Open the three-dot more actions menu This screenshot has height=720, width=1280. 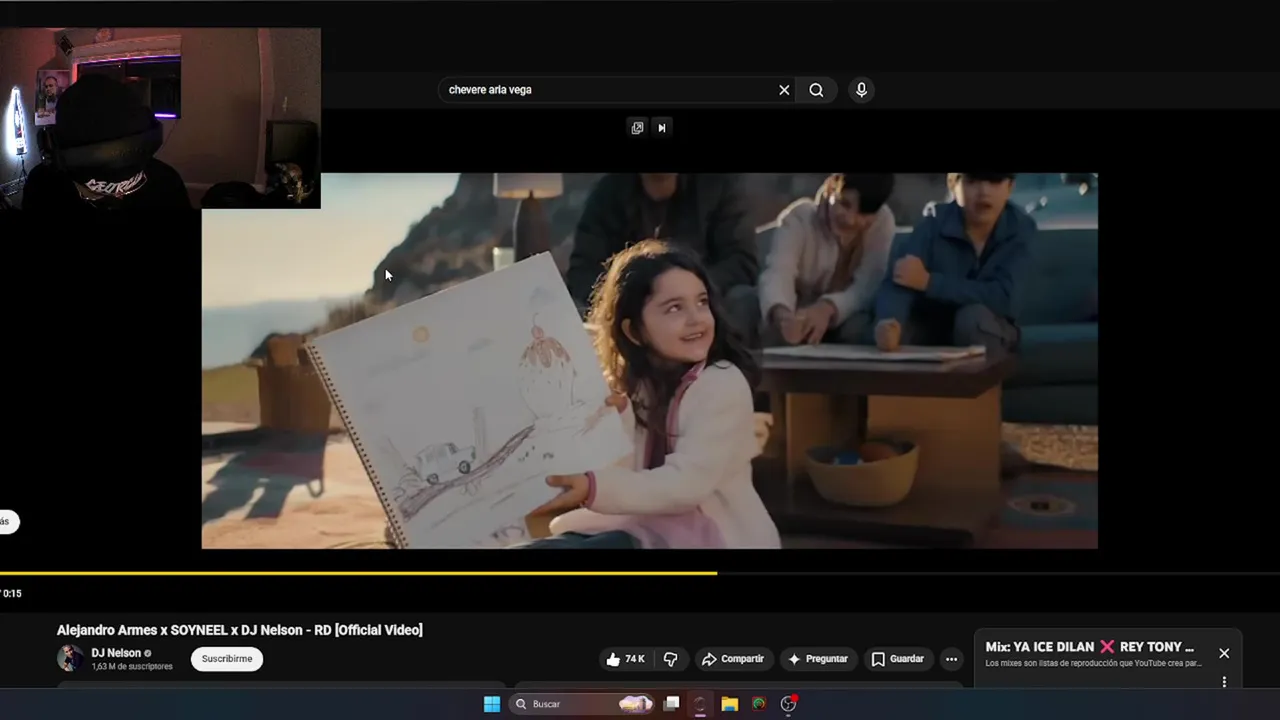tap(951, 659)
